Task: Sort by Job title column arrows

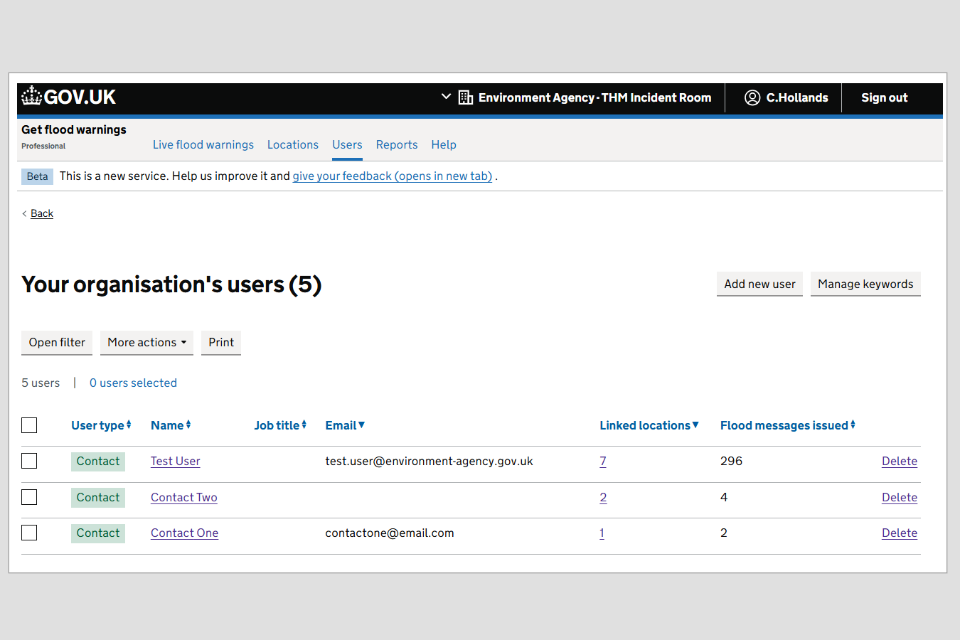Action: click(304, 426)
